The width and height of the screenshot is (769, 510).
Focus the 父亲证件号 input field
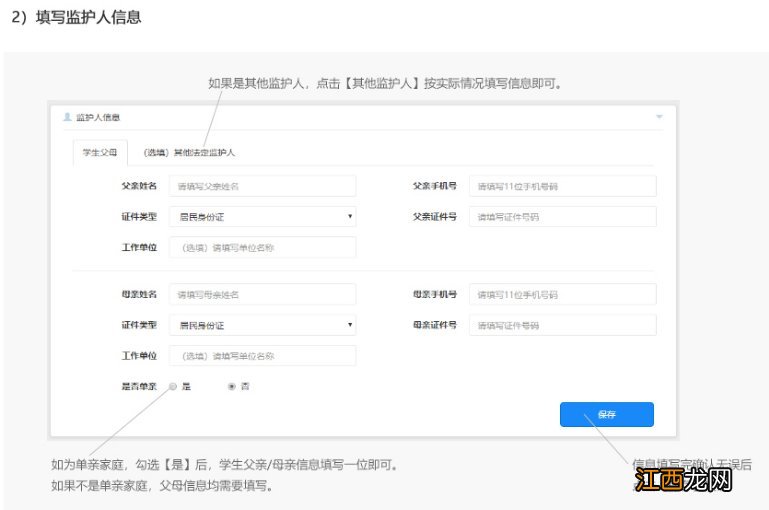pos(563,217)
